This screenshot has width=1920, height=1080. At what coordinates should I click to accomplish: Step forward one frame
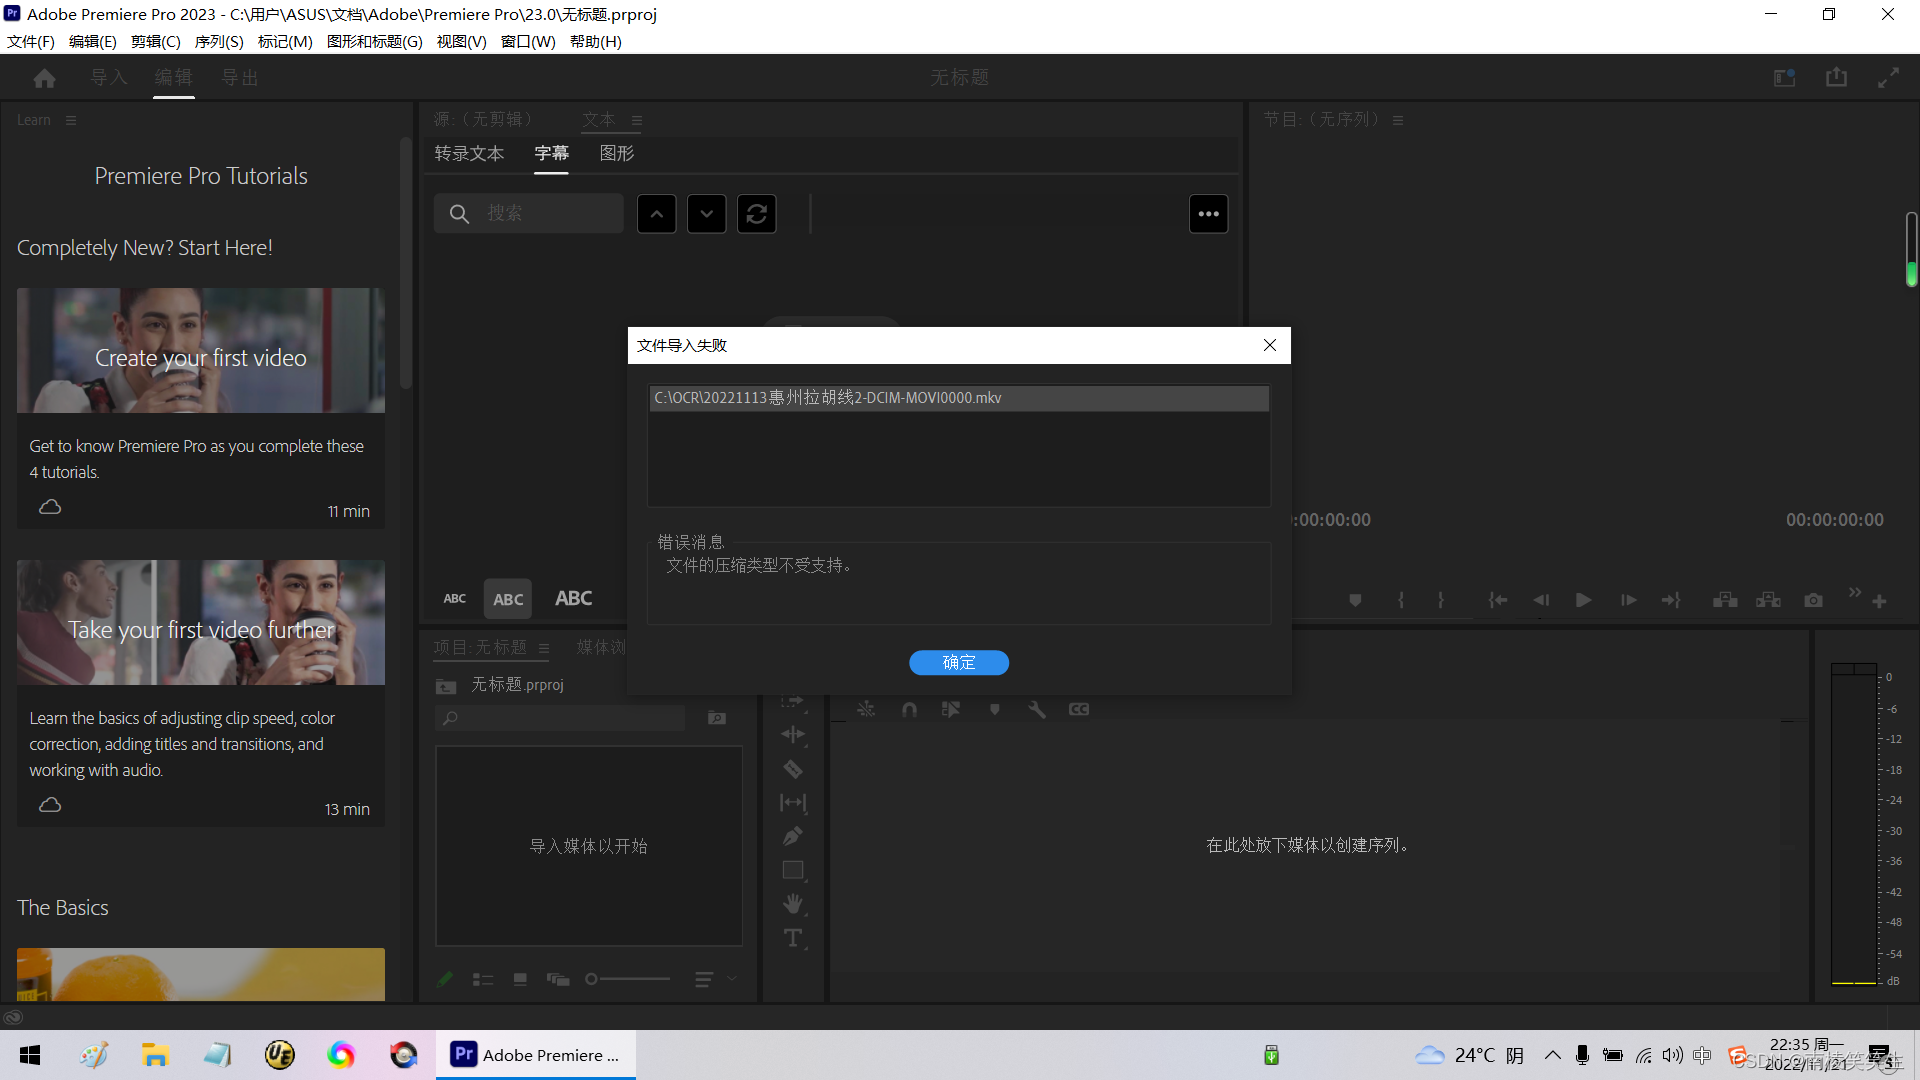pos(1629,600)
